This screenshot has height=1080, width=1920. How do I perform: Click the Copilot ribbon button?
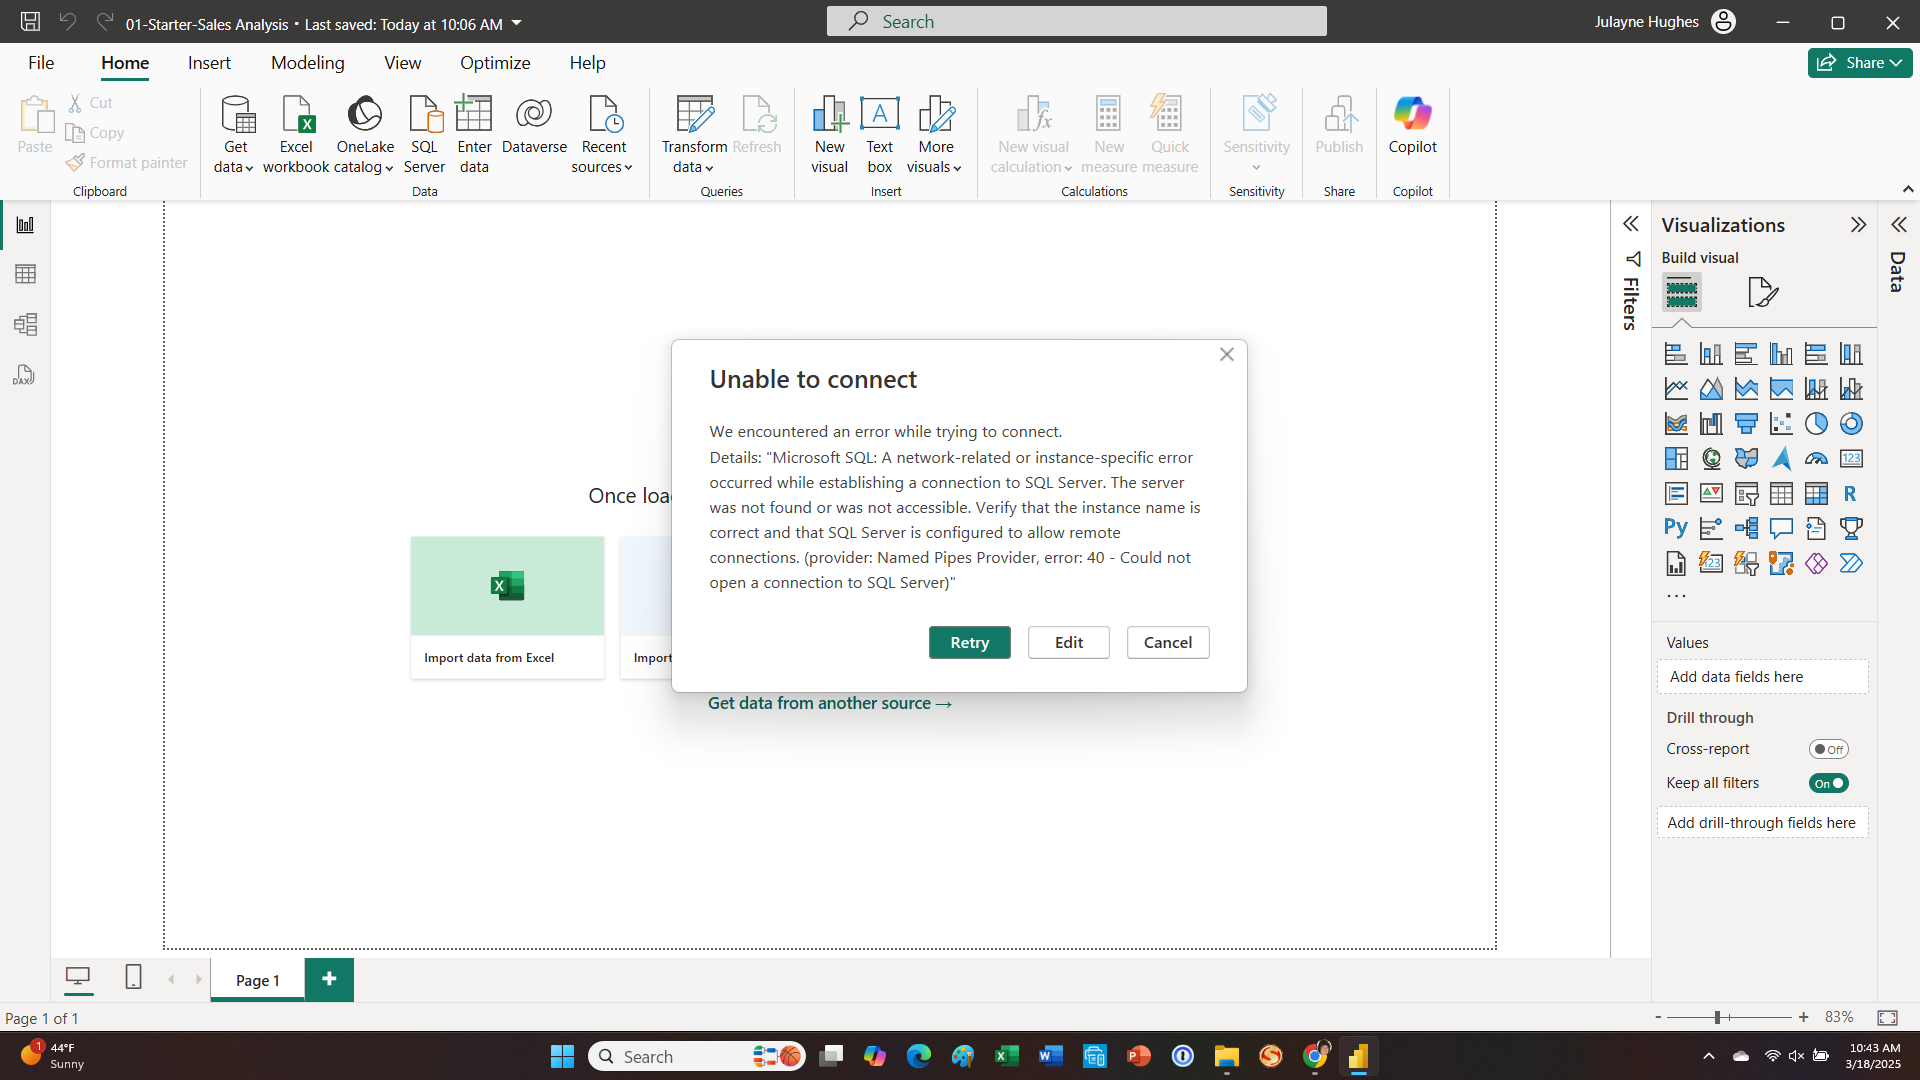pos(1412,126)
